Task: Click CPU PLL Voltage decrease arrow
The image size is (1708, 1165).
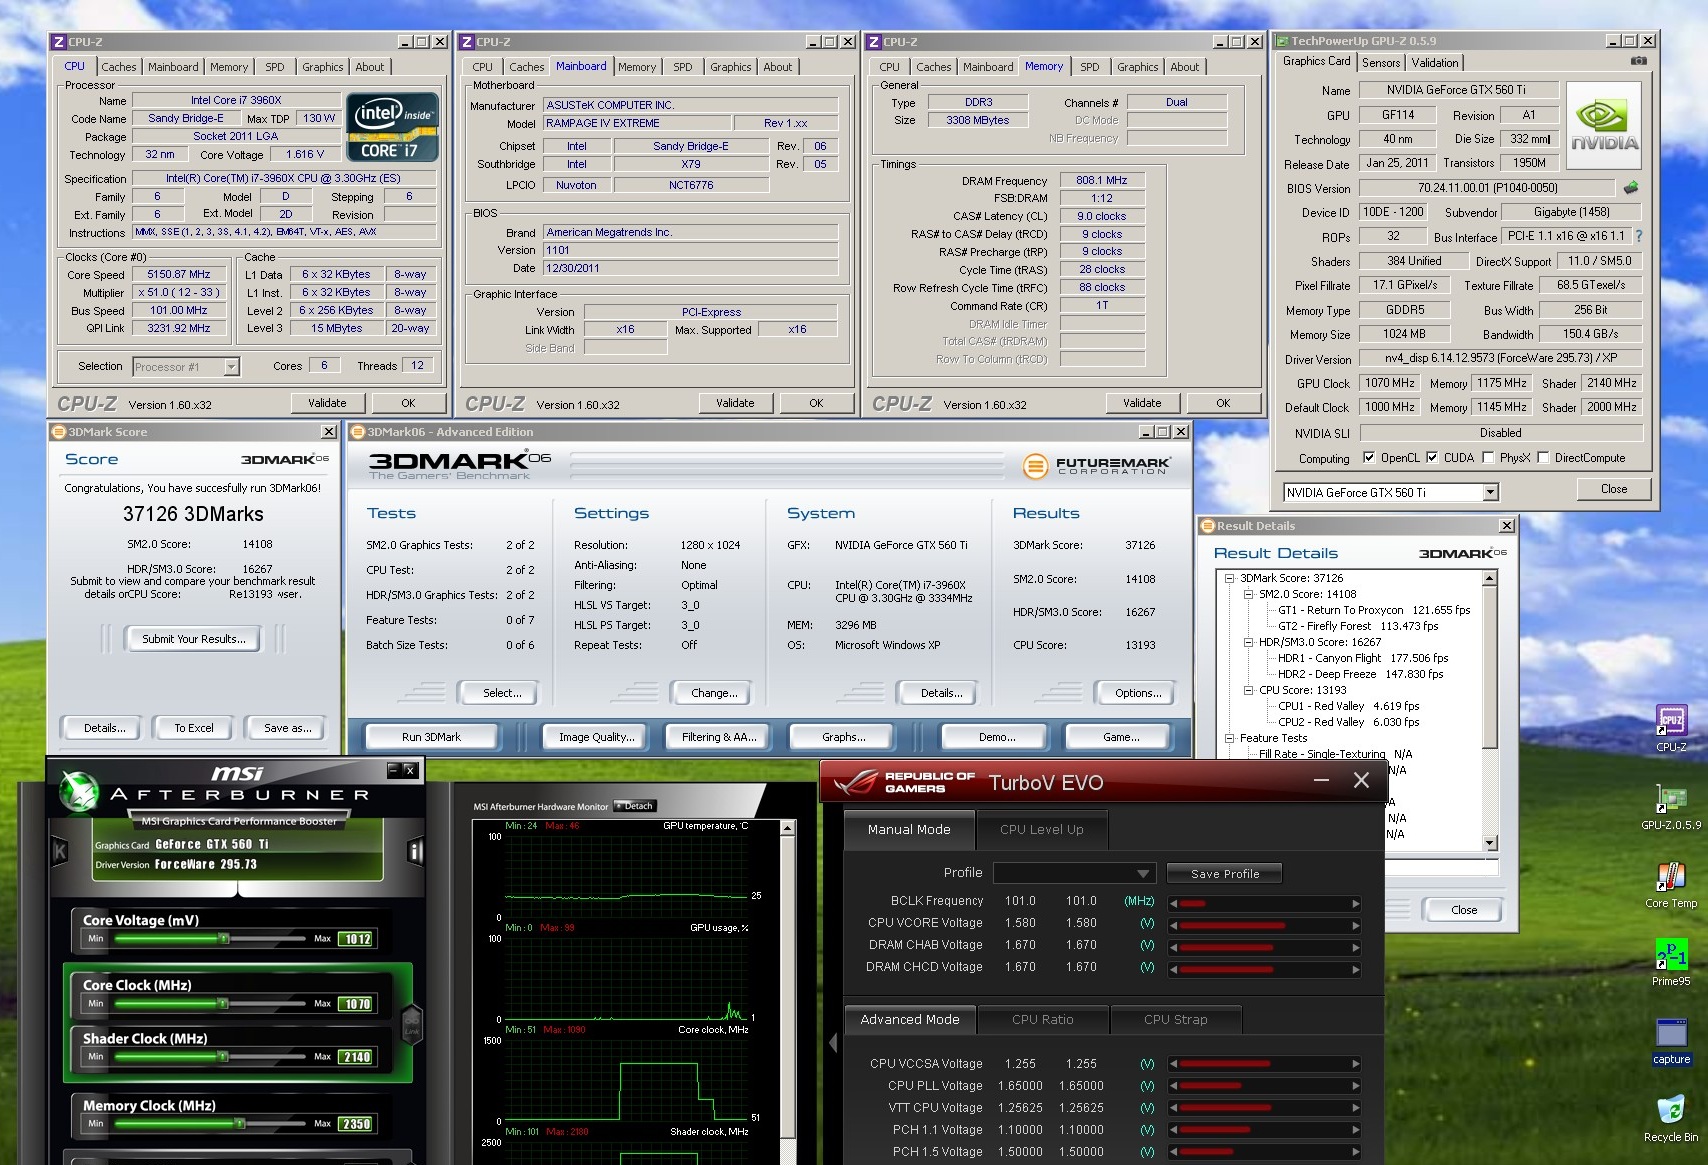Action: [1174, 1087]
